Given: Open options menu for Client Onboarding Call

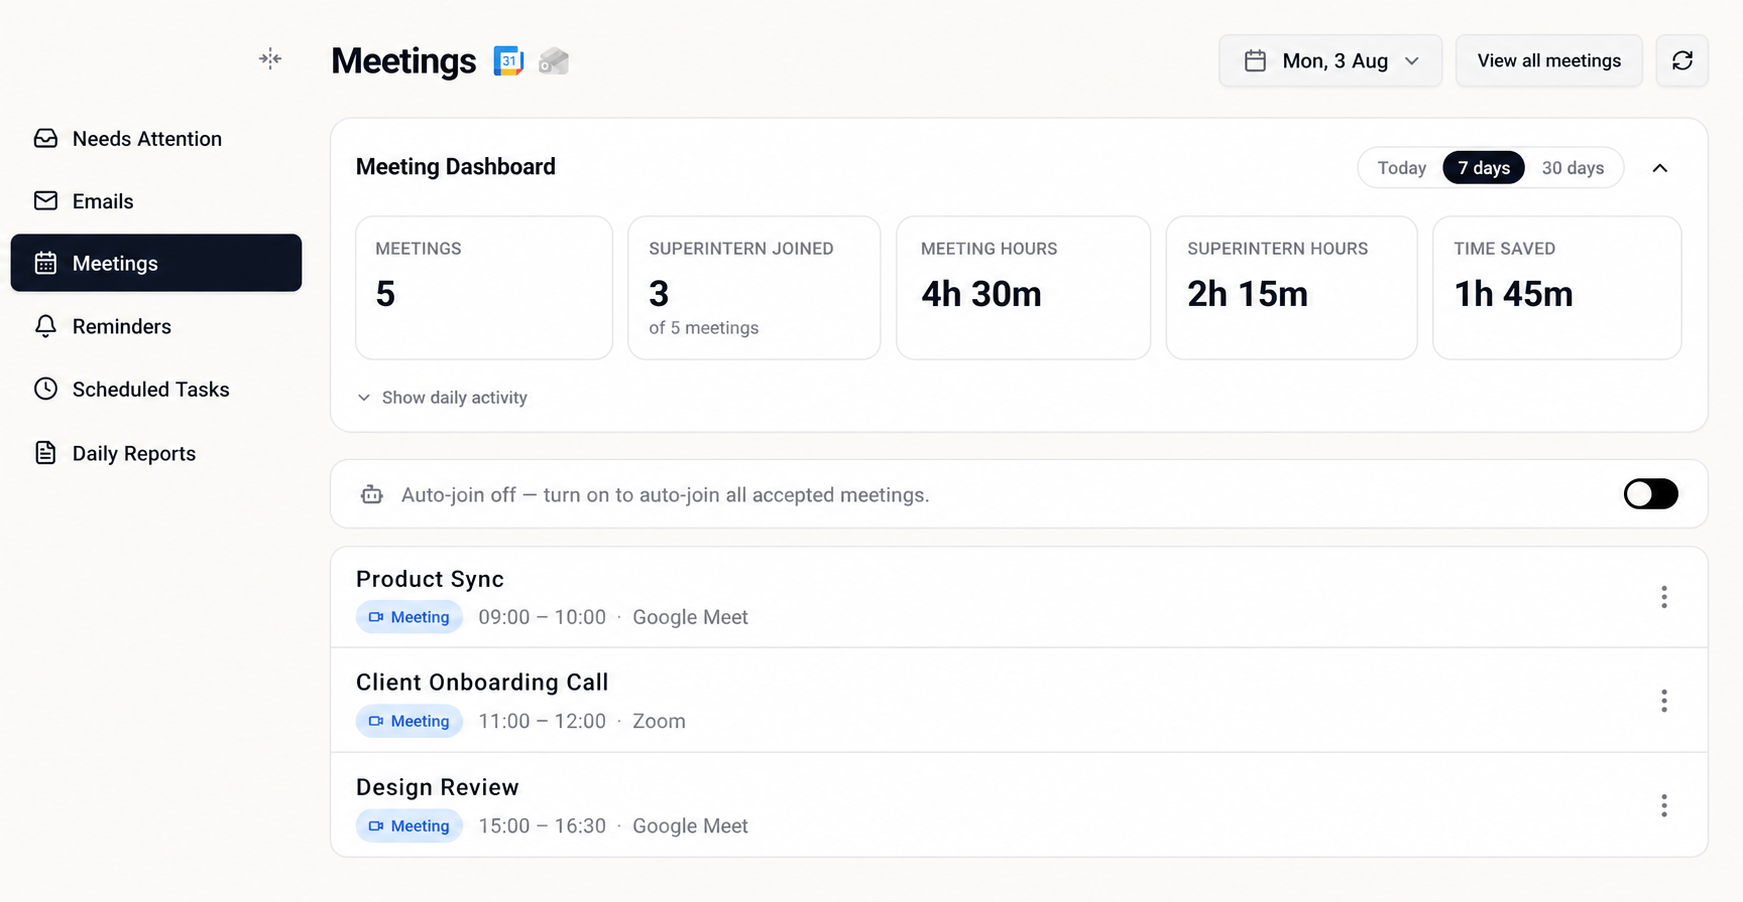Looking at the screenshot, I should point(1664,701).
